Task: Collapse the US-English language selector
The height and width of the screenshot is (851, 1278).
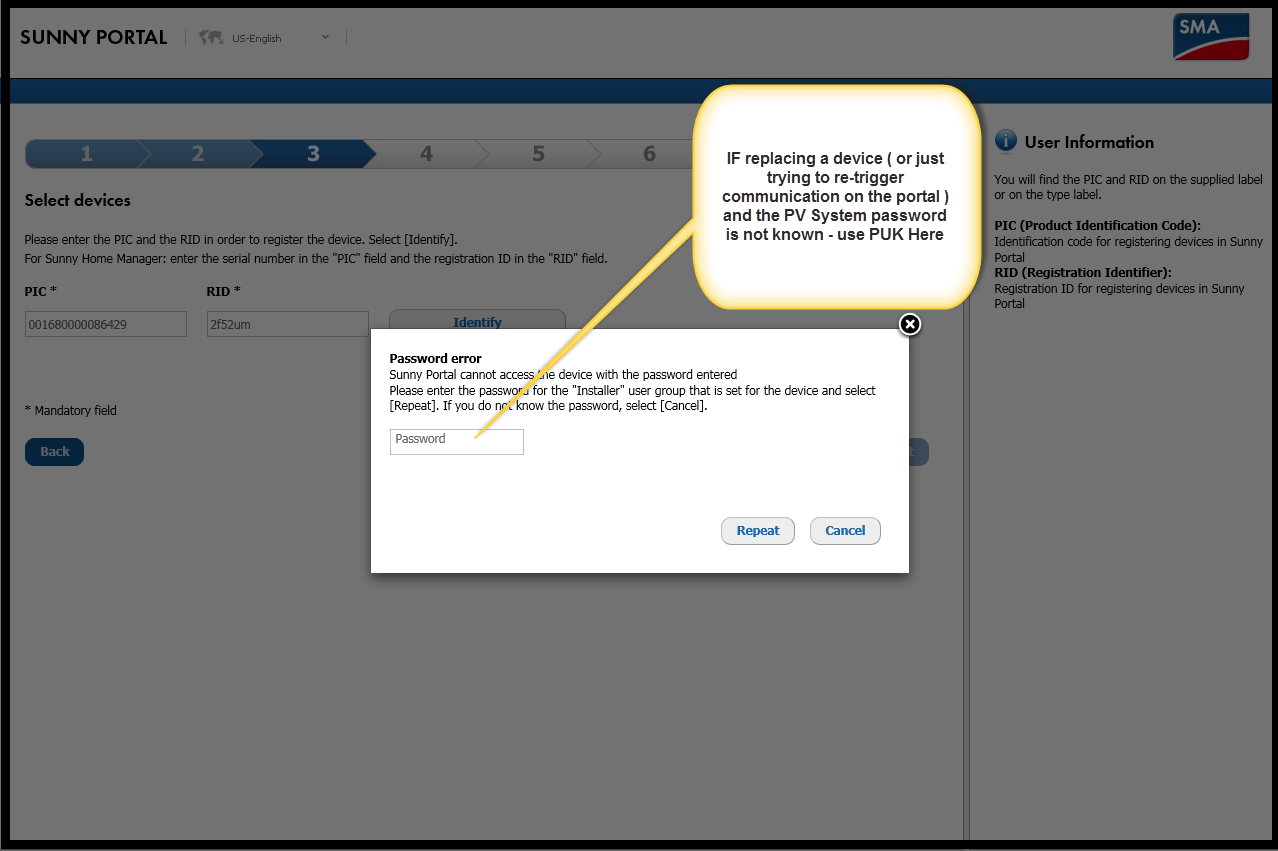Action: tap(324, 36)
